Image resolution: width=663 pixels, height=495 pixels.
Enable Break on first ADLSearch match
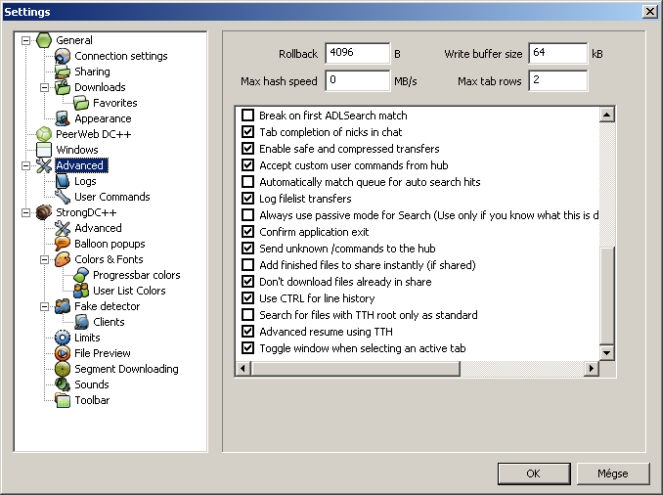coord(248,116)
